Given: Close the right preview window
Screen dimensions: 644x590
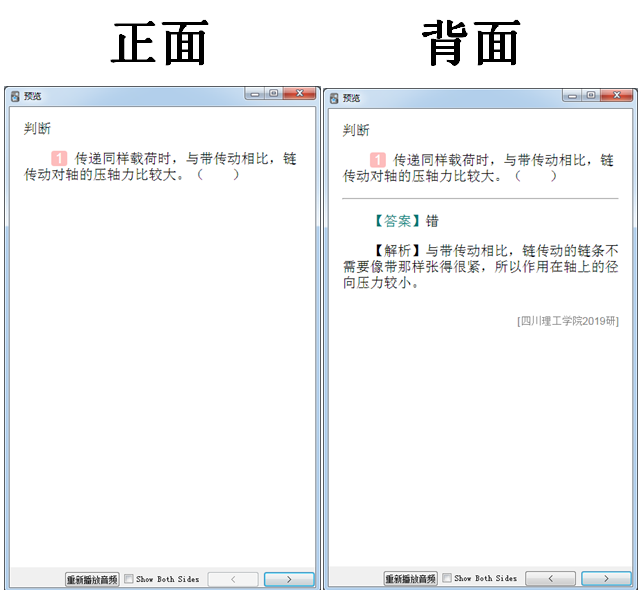Looking at the screenshot, I should coord(617,95).
